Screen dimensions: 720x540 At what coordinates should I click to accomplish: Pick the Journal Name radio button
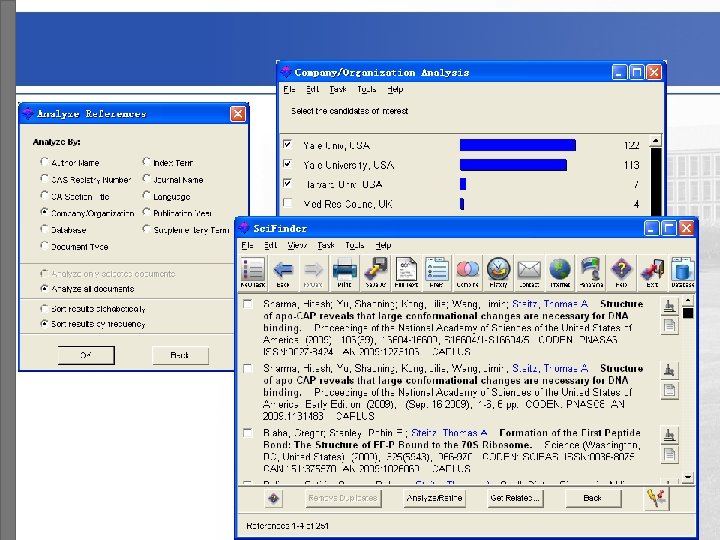146,179
